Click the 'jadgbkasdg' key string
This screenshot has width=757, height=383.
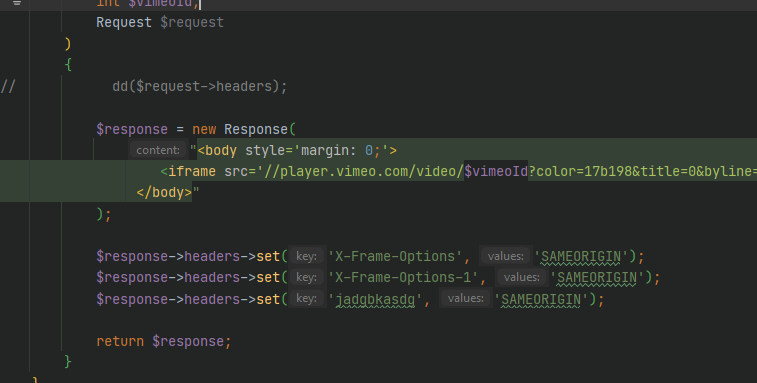pyautogui.click(x=375, y=299)
